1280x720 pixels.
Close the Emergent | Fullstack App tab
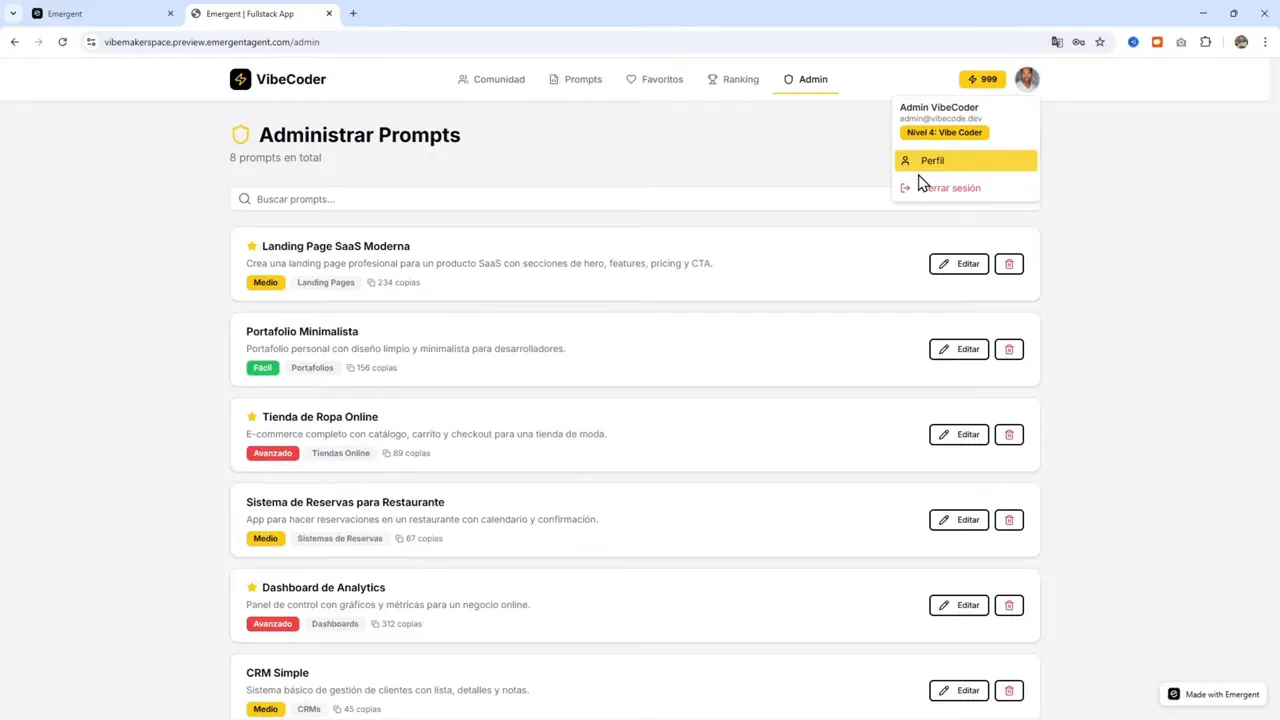(330, 14)
